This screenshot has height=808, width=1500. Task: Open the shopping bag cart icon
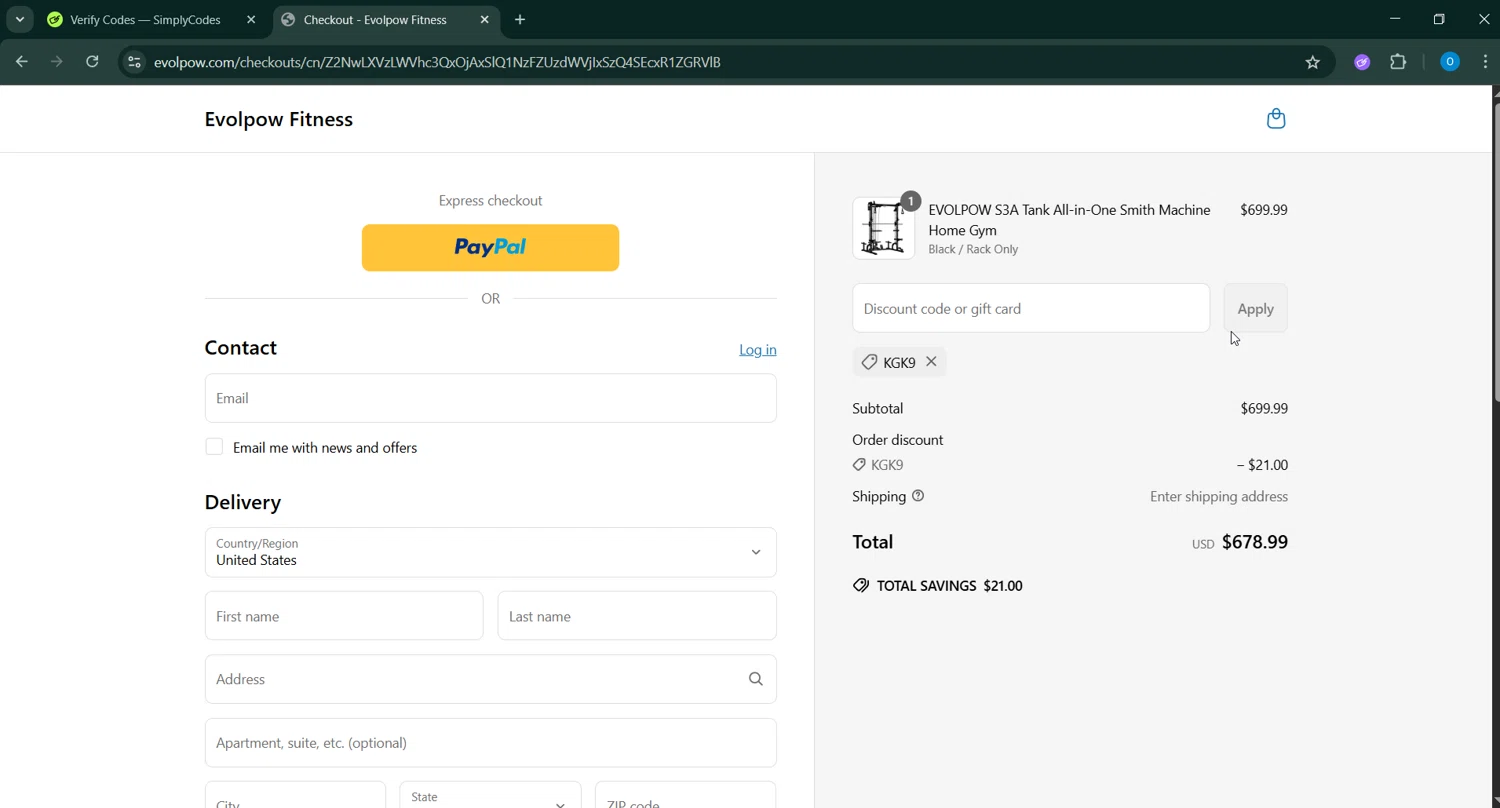tap(1275, 119)
